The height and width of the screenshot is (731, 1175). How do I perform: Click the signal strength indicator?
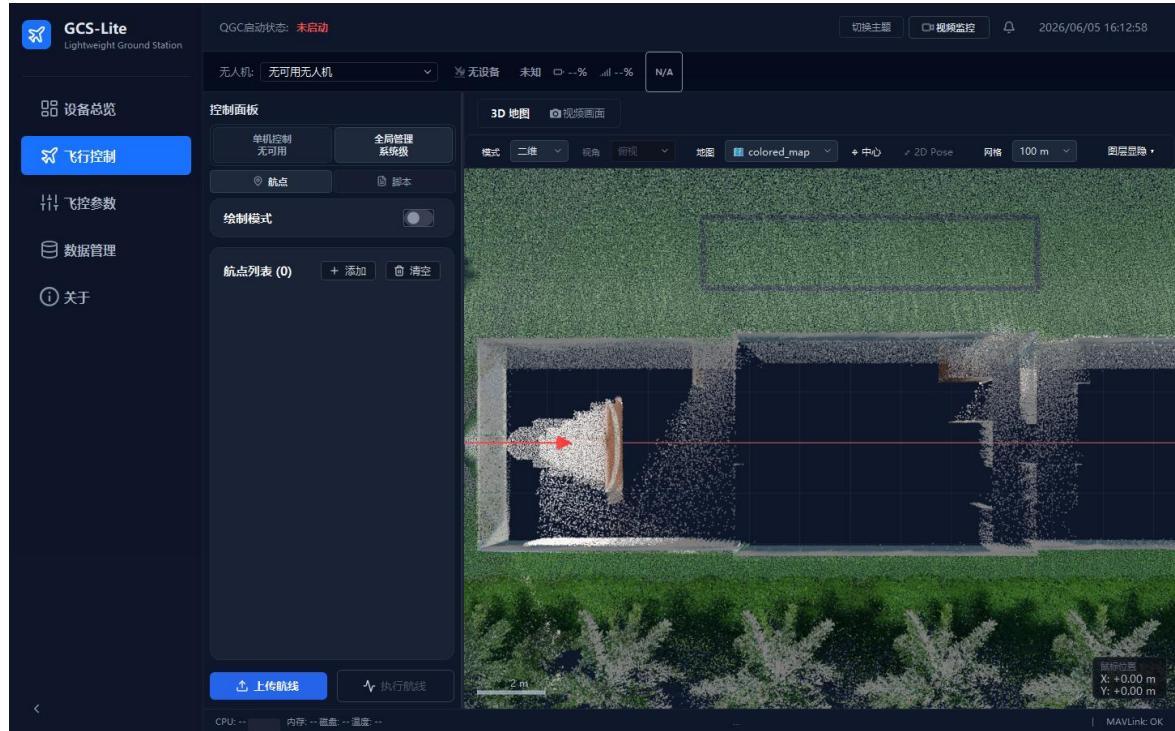pos(616,72)
